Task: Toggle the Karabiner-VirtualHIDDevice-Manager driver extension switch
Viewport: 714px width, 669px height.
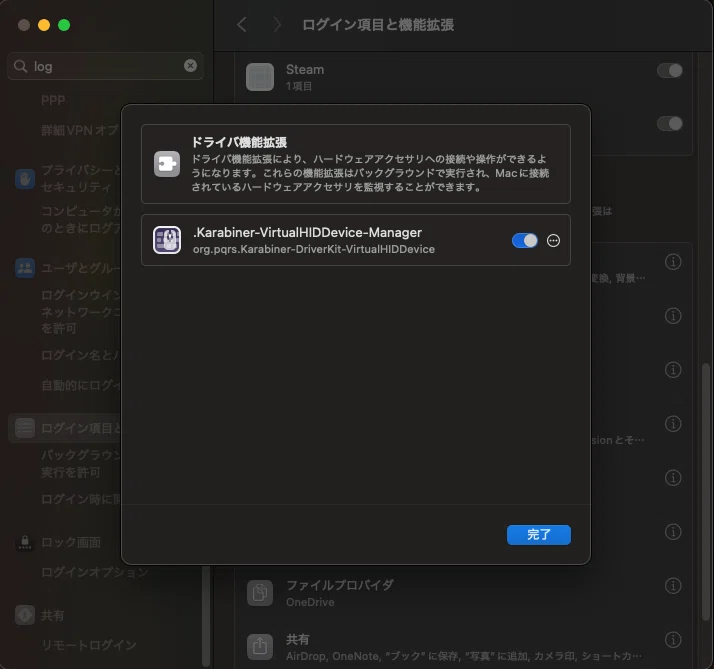Action: (x=525, y=240)
